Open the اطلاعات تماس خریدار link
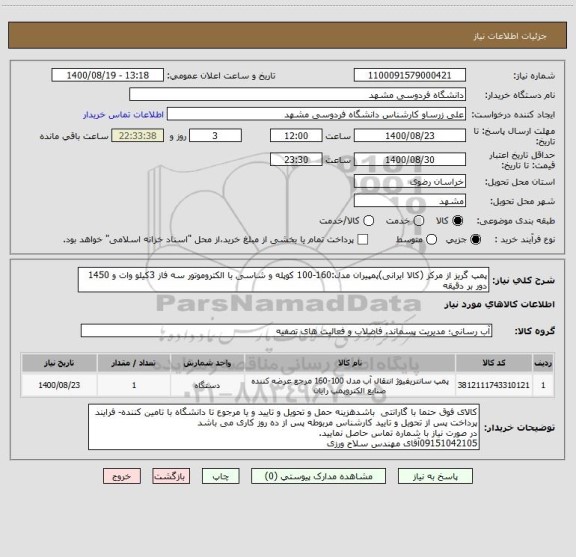This screenshot has height=557, width=576. pos(123,115)
